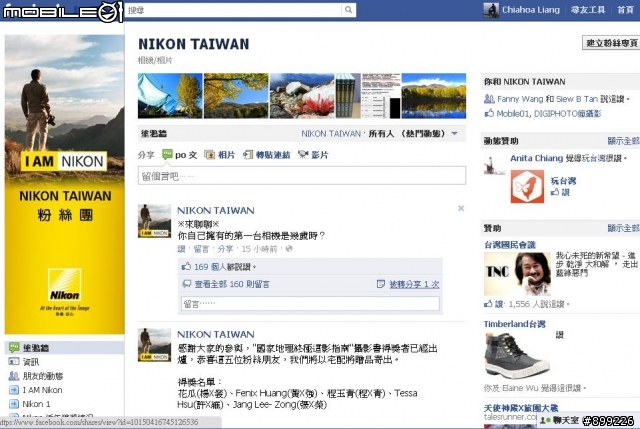Click comment bubble icon beside 查看全部
Viewport: 640px width, 429px height.
coord(187,284)
